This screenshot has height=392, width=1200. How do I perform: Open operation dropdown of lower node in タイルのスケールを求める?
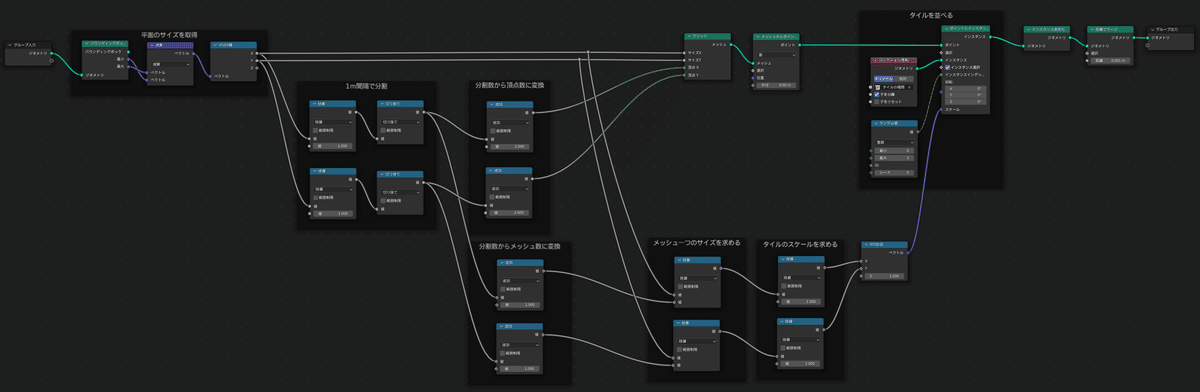(801, 339)
